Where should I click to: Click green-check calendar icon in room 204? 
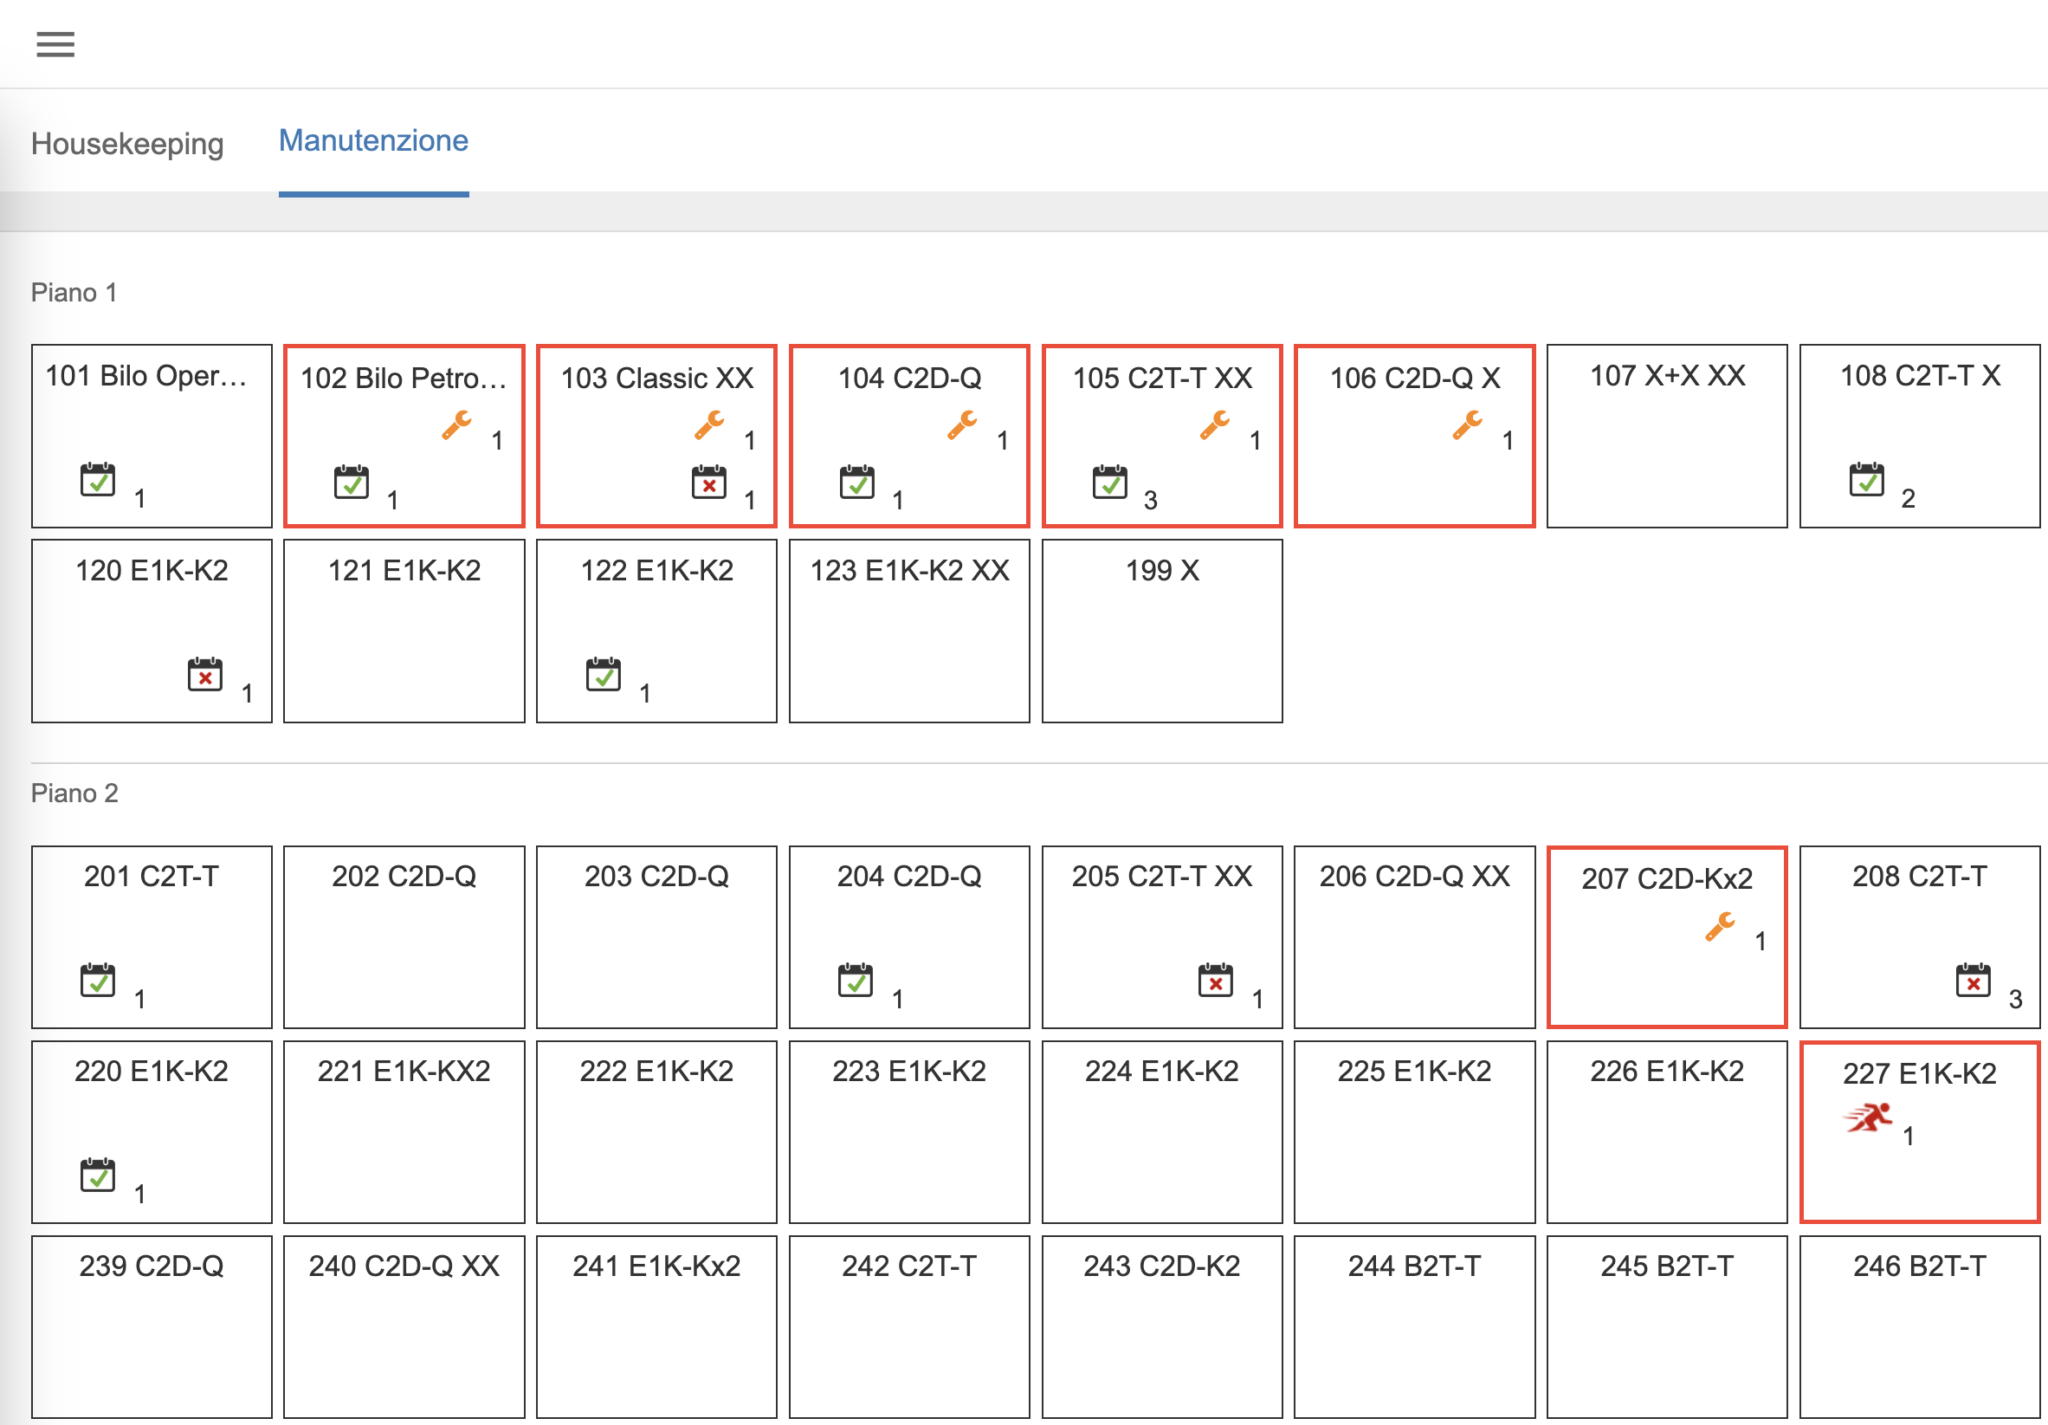coord(856,980)
